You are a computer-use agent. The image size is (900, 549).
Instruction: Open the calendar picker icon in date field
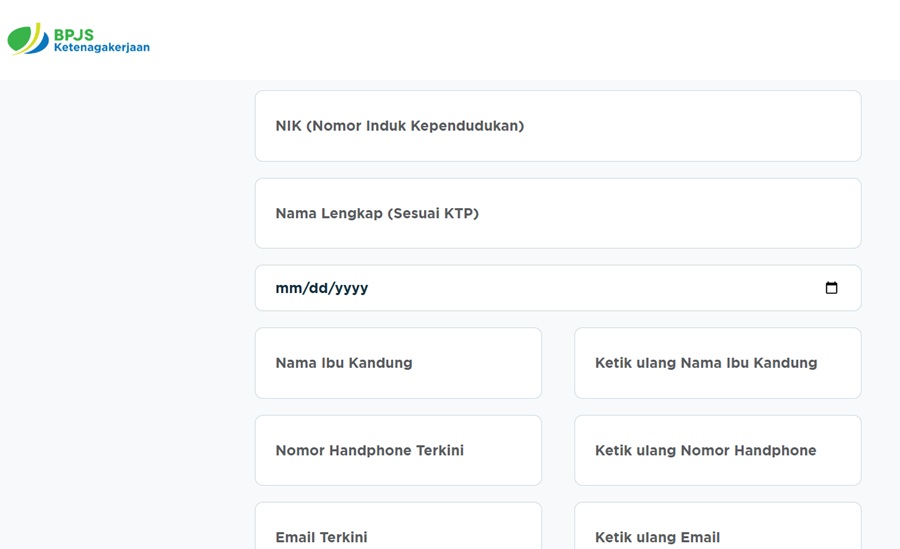click(x=831, y=288)
